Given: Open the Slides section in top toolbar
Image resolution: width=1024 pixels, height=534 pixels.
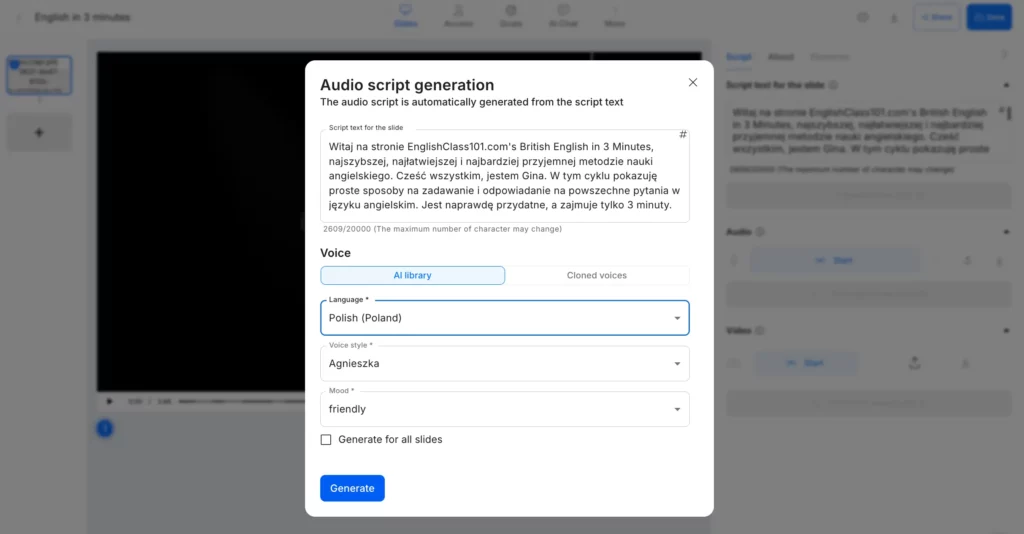Looking at the screenshot, I should (x=406, y=16).
